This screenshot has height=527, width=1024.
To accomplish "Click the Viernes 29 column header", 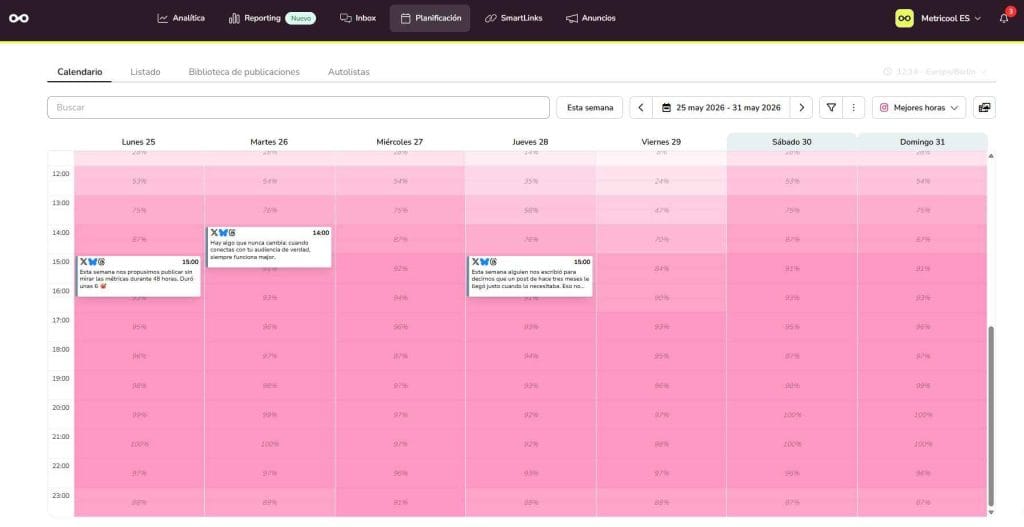I will pos(661,142).
